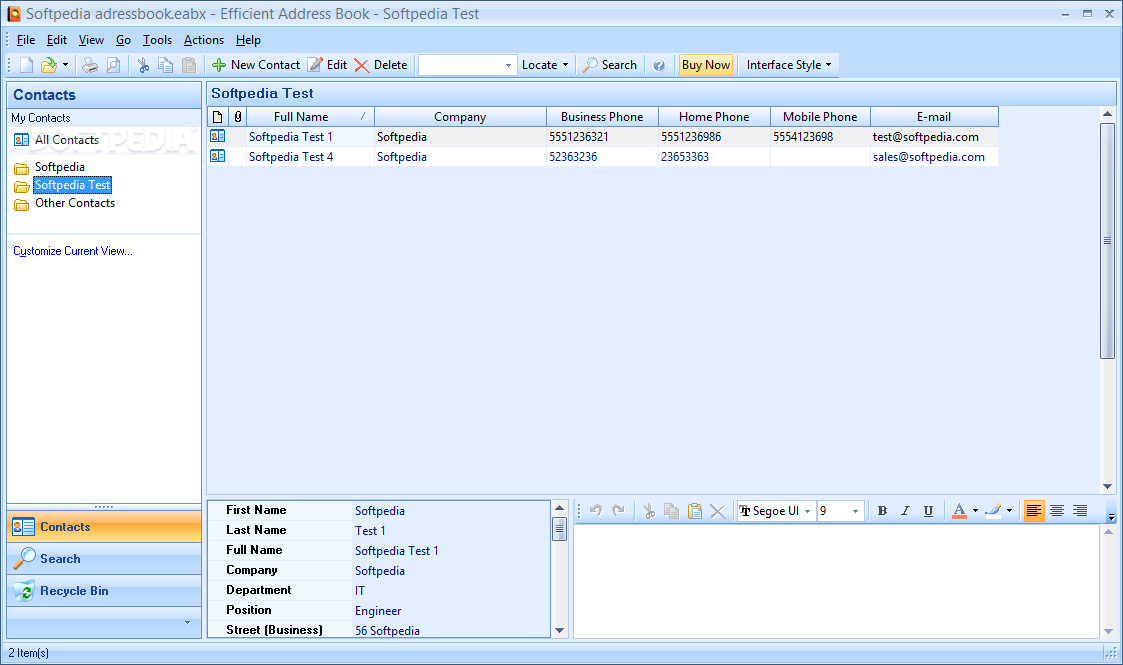Toggle Italic formatting
The height and width of the screenshot is (665, 1123).
[x=905, y=511]
